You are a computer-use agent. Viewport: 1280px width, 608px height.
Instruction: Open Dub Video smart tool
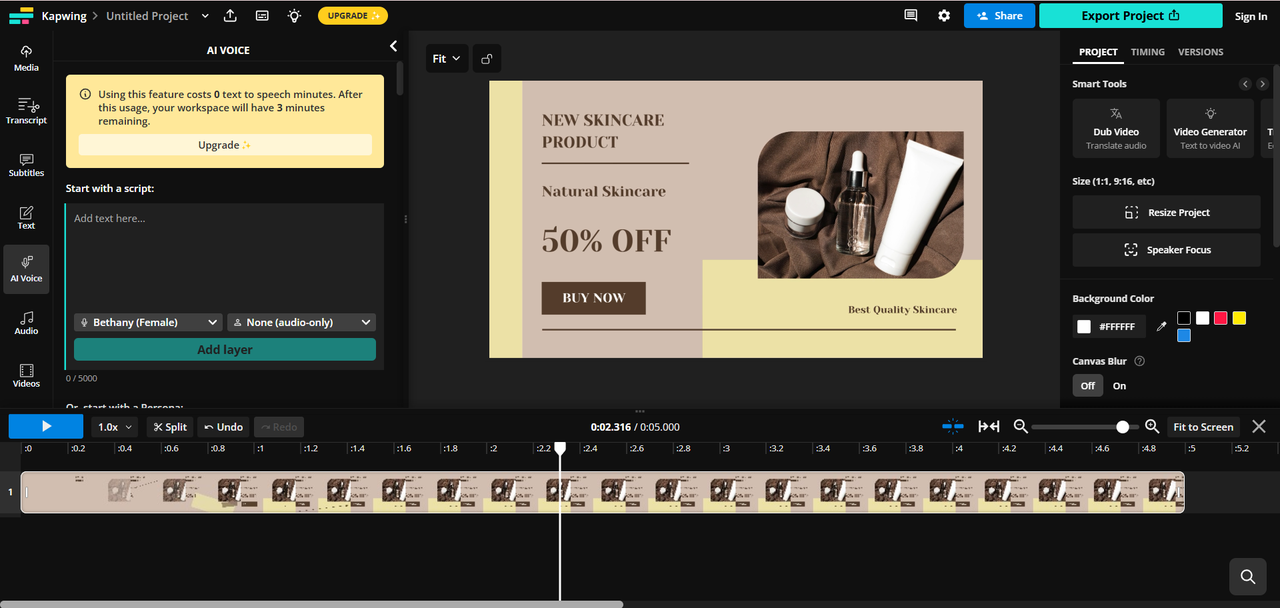tap(1116, 128)
